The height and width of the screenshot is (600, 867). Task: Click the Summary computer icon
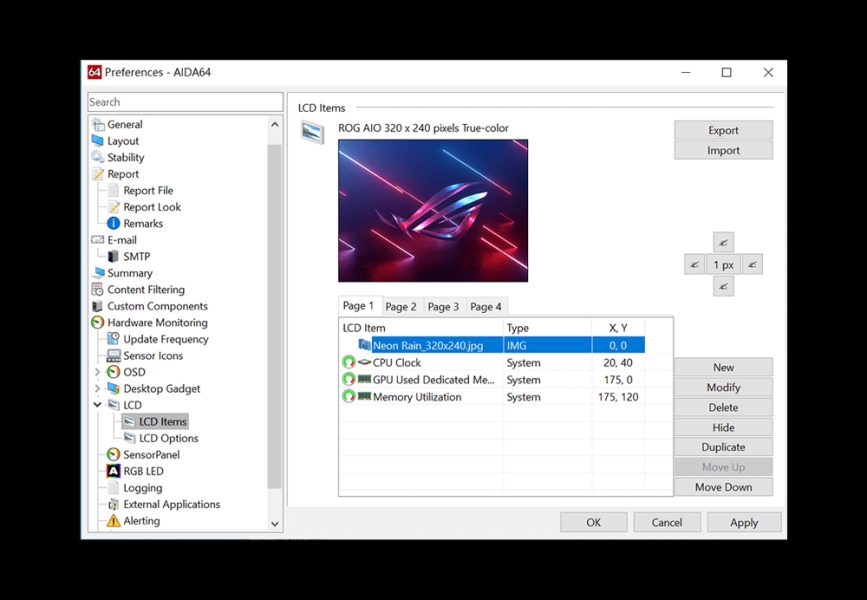[98, 273]
